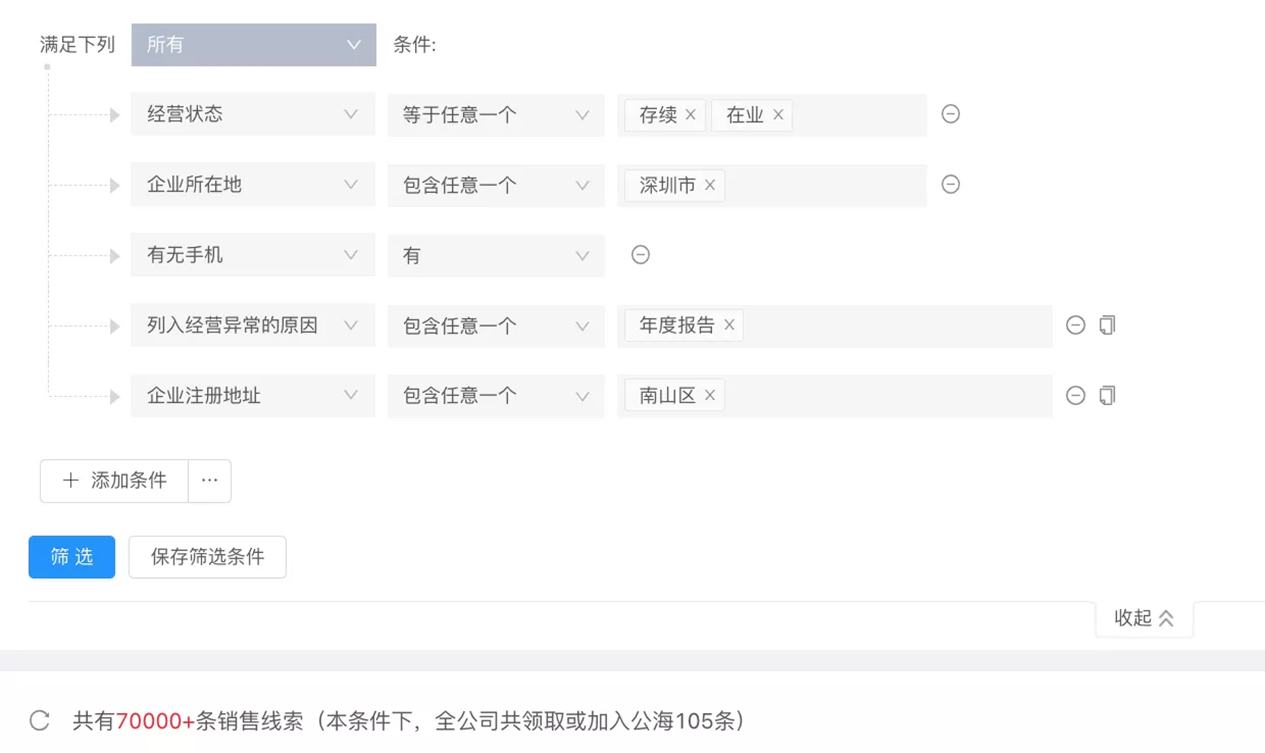Copy the 列入经营异常的原因 condition row
1265x753 pixels.
(1107, 325)
